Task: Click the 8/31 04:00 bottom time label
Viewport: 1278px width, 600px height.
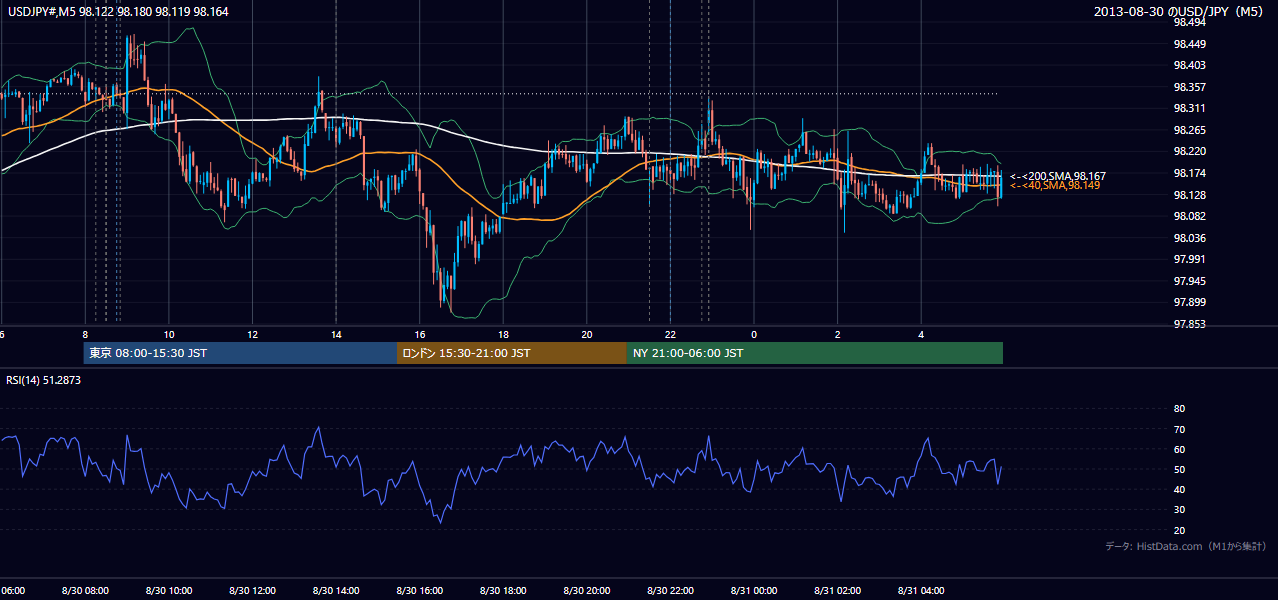Action: click(921, 591)
